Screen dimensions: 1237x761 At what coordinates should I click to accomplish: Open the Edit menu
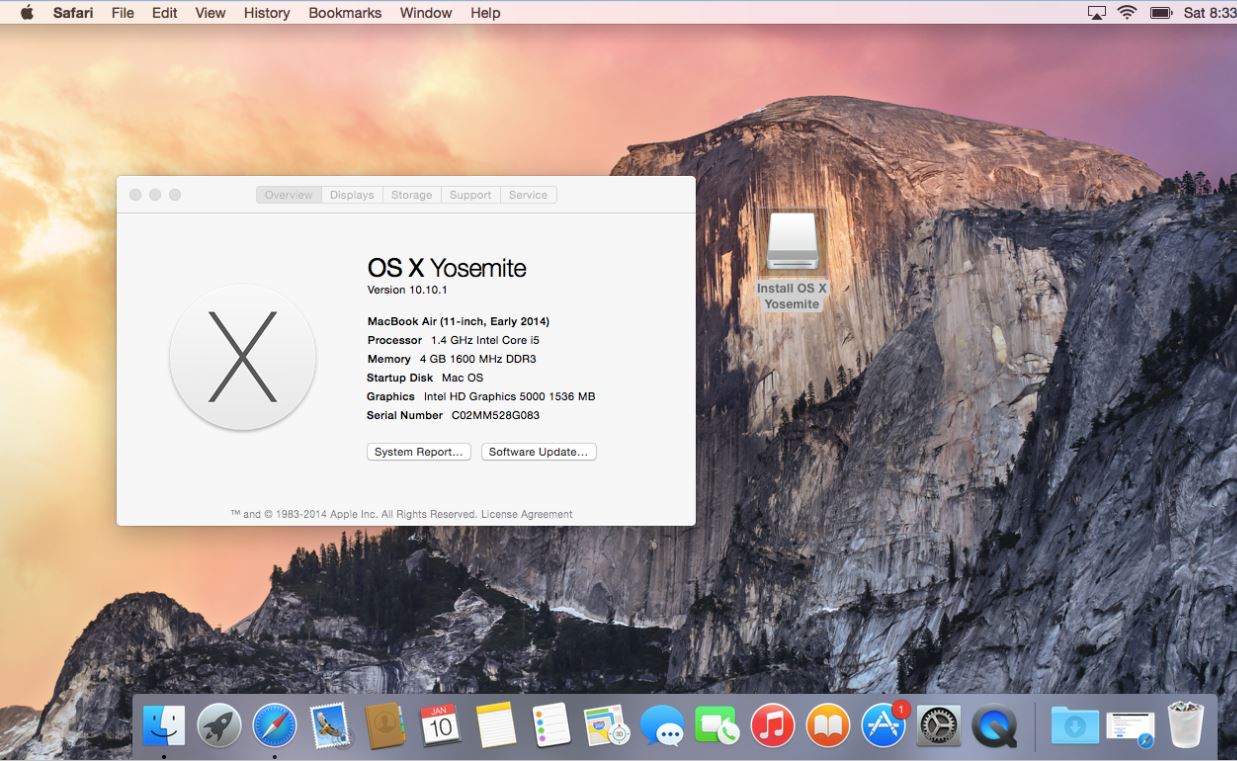[x=165, y=13]
